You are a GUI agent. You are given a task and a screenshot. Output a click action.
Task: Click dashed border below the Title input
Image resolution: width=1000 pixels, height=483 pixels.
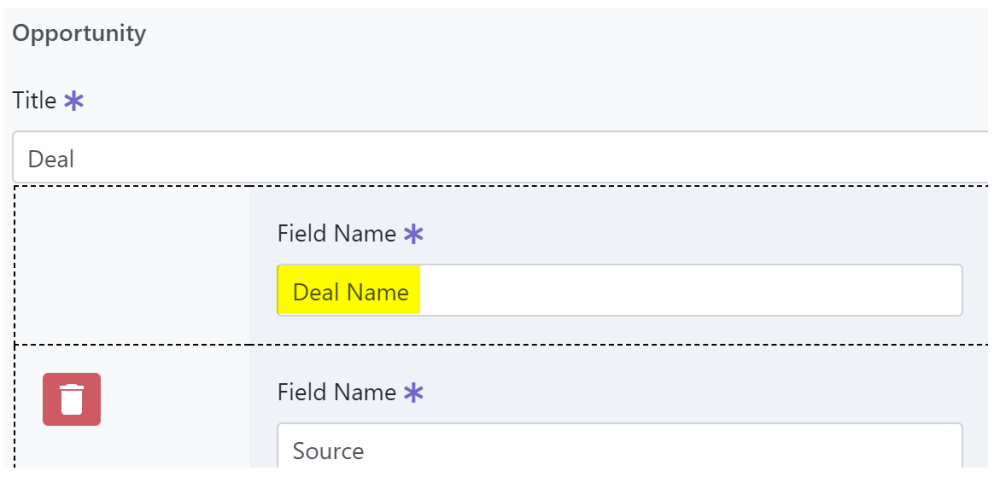coord(500,187)
